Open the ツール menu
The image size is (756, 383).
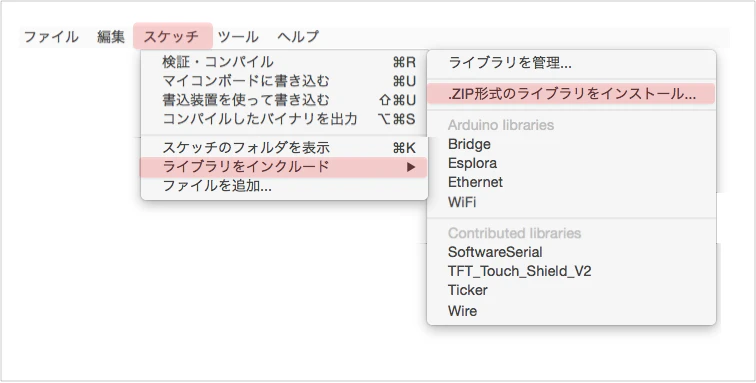pyautogui.click(x=238, y=37)
